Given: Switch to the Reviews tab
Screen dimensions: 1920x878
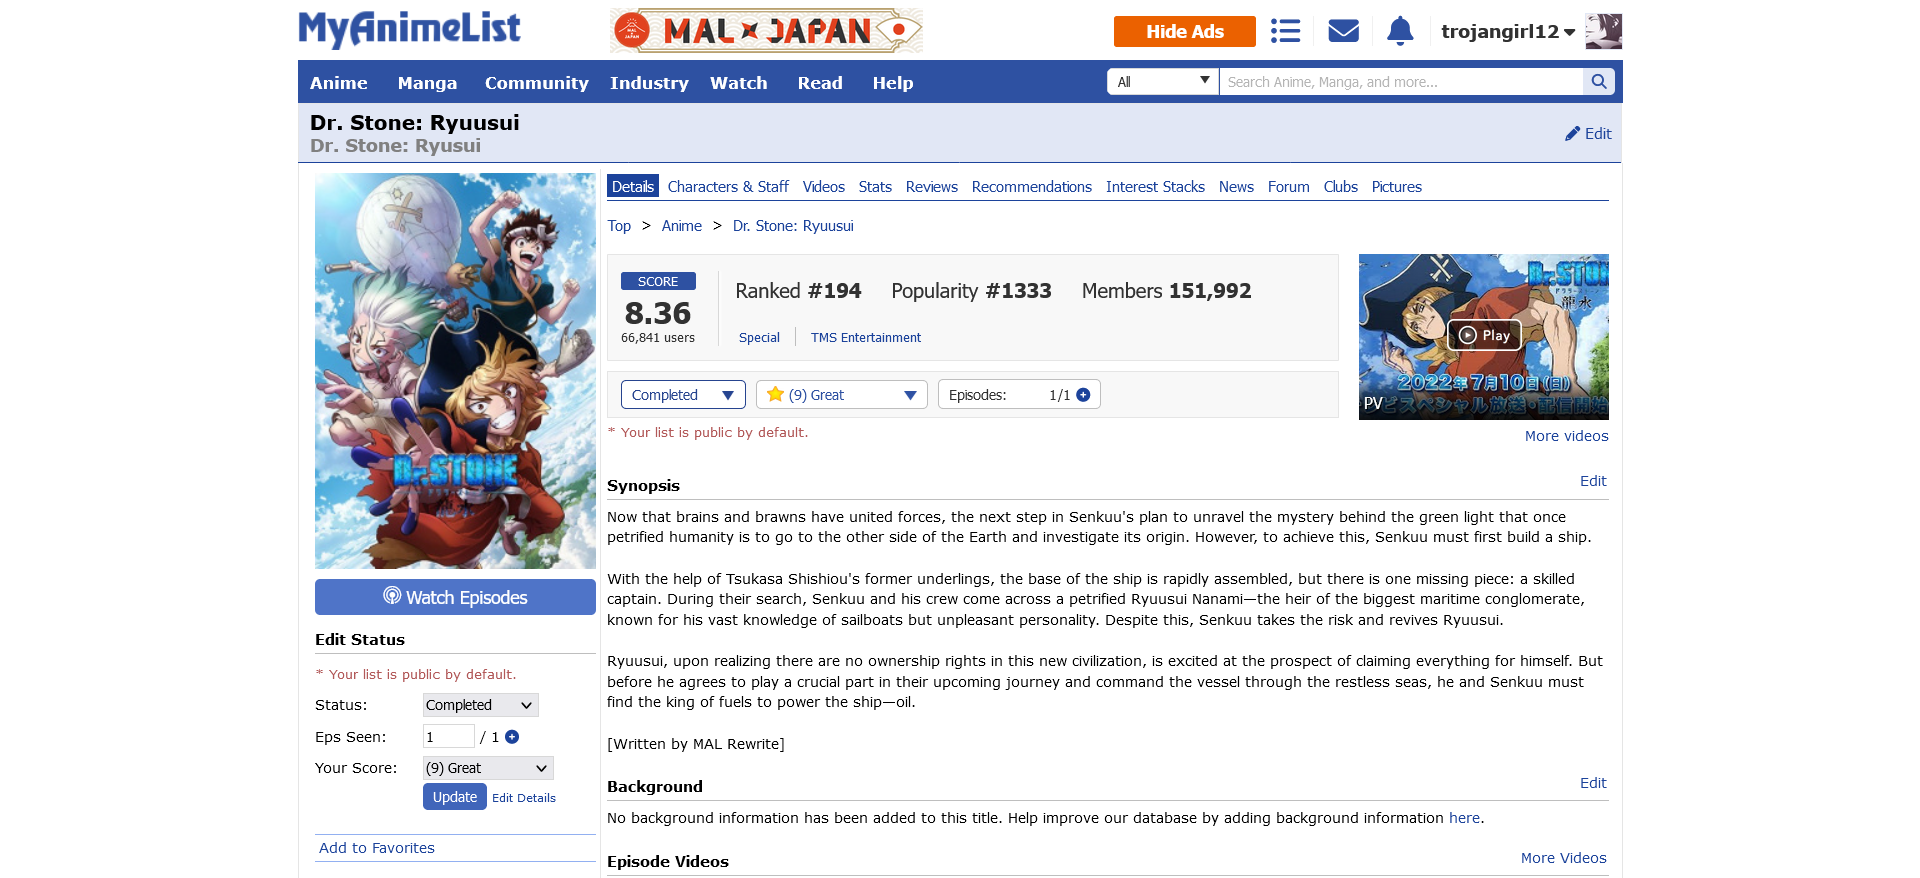Looking at the screenshot, I should pyautogui.click(x=932, y=187).
